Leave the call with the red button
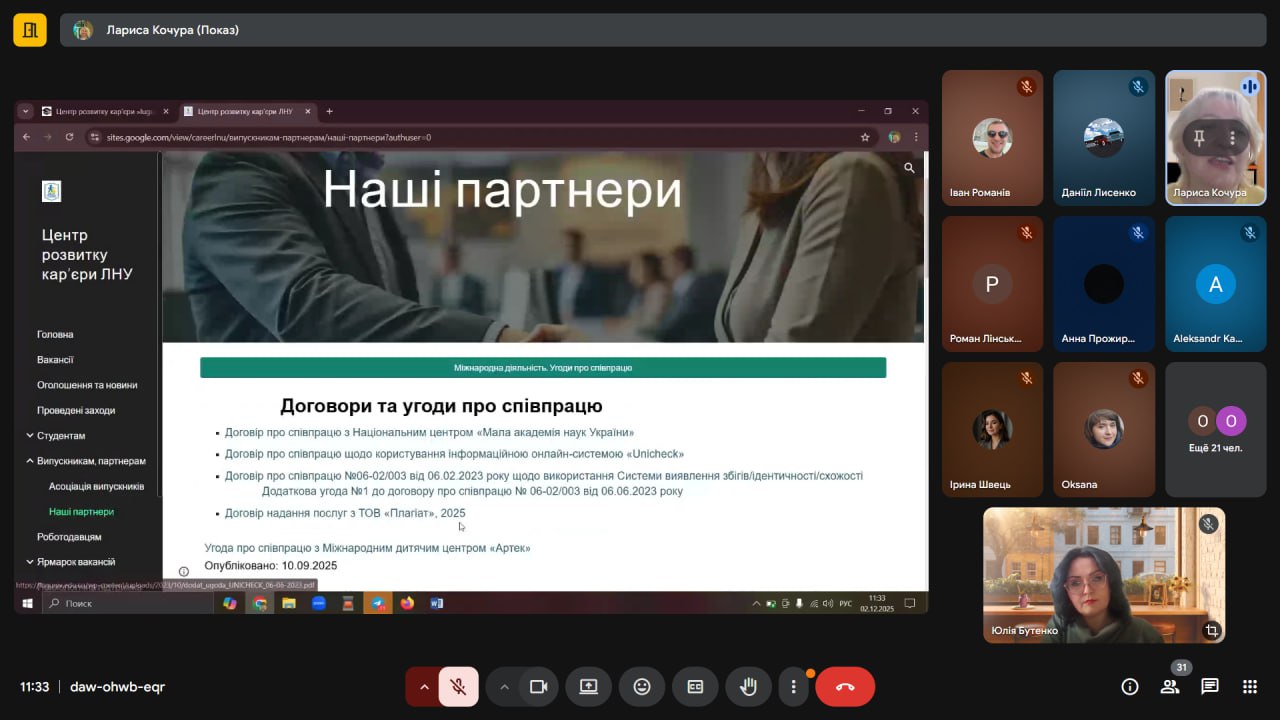 coord(845,687)
